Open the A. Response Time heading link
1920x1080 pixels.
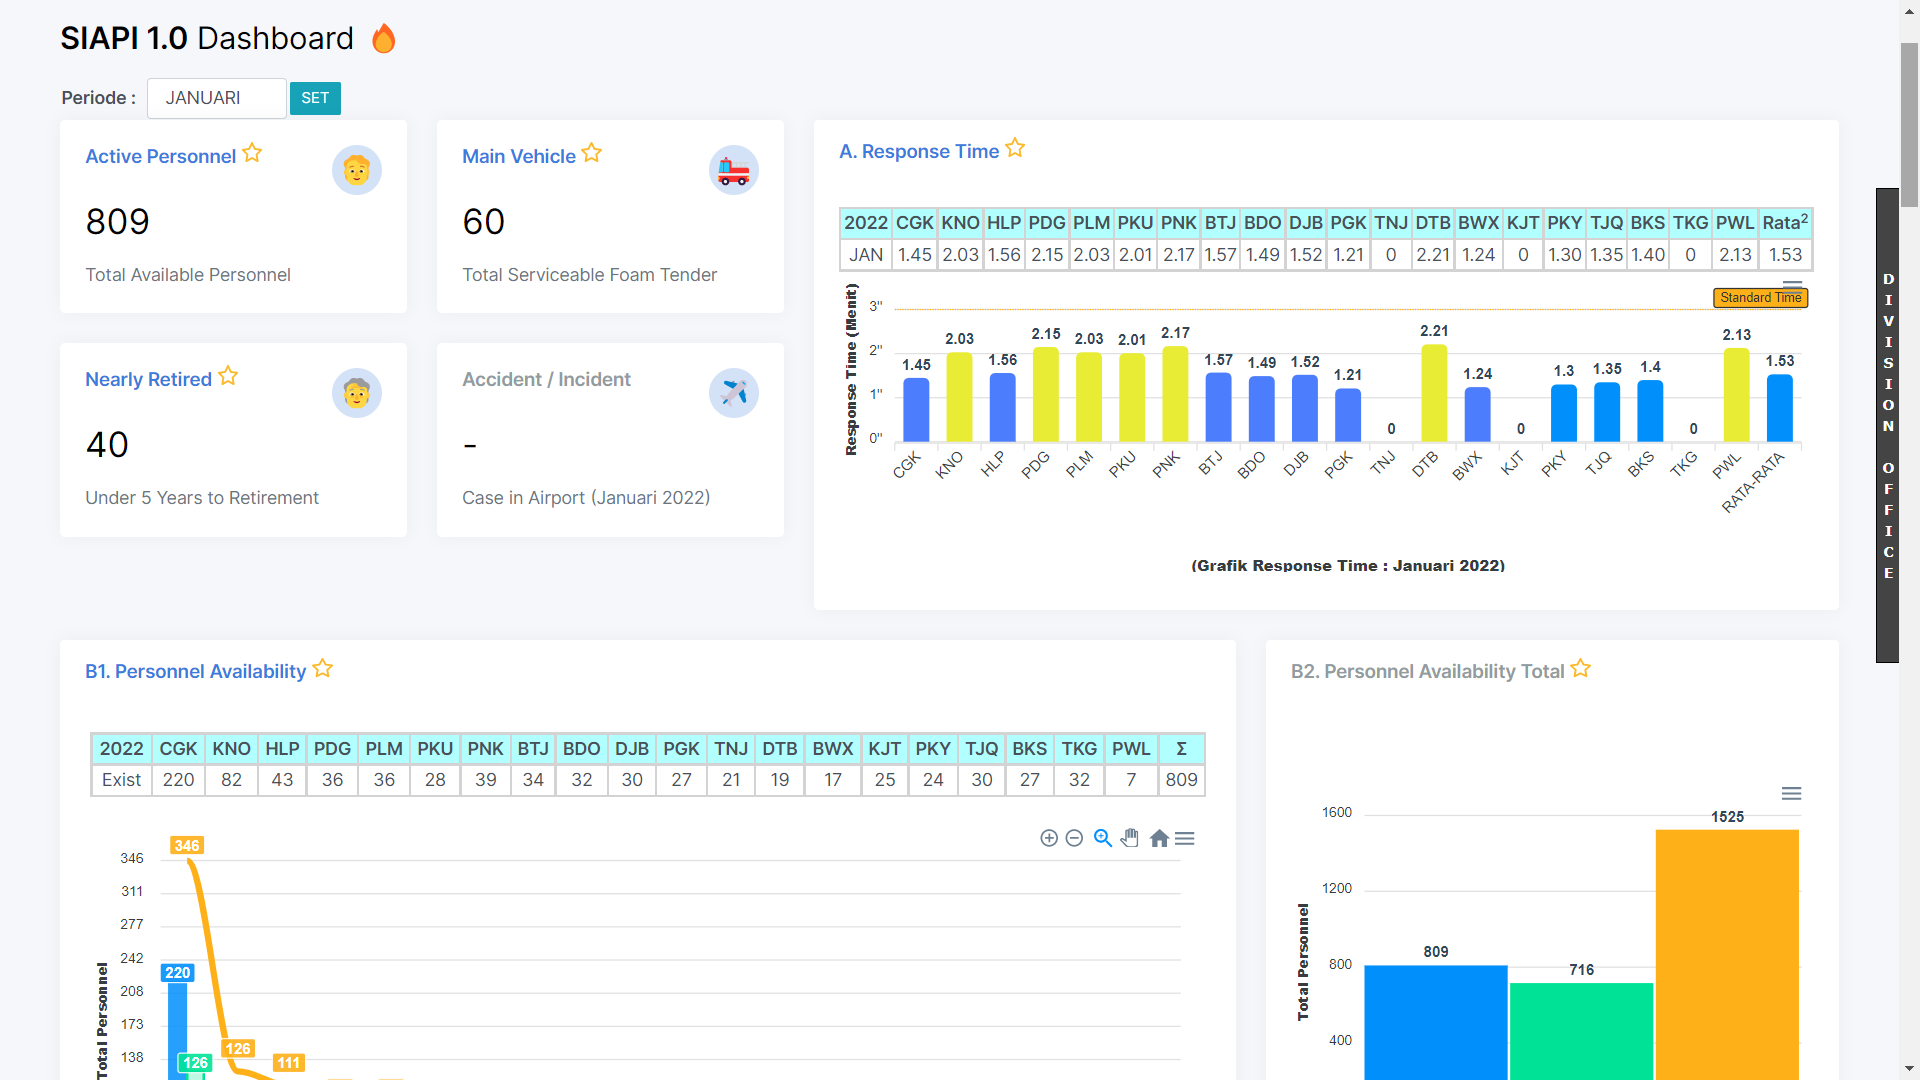pyautogui.click(x=918, y=151)
